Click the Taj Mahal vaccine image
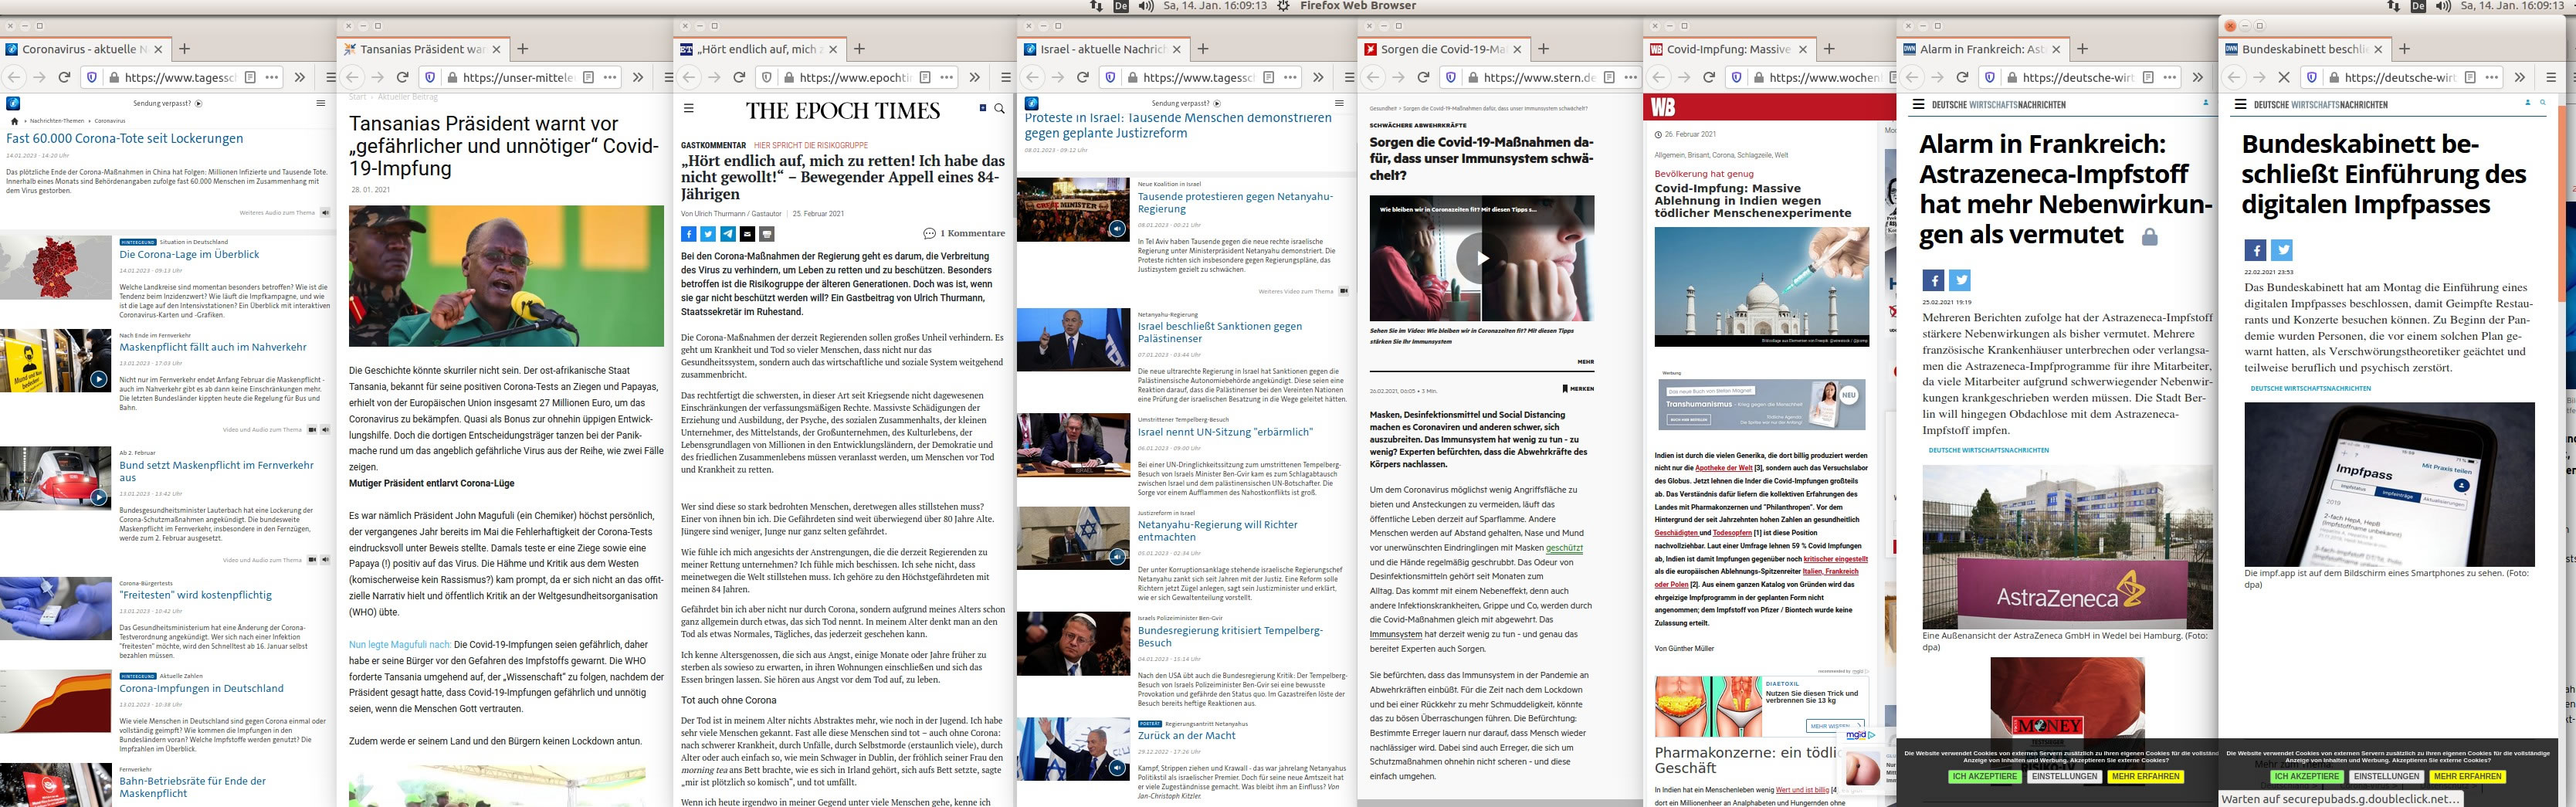The width and height of the screenshot is (2576, 807). [1761, 287]
